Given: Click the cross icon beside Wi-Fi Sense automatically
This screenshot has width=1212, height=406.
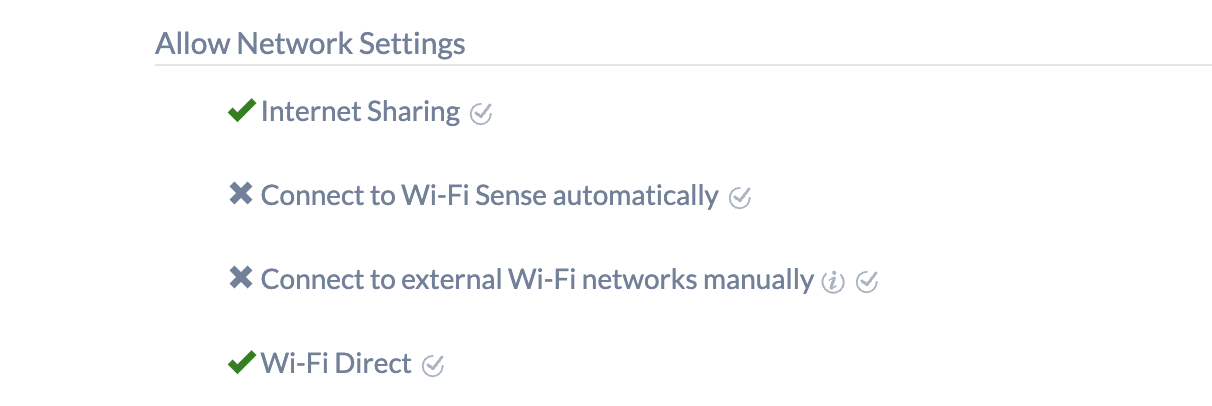Looking at the screenshot, I should point(241,195).
